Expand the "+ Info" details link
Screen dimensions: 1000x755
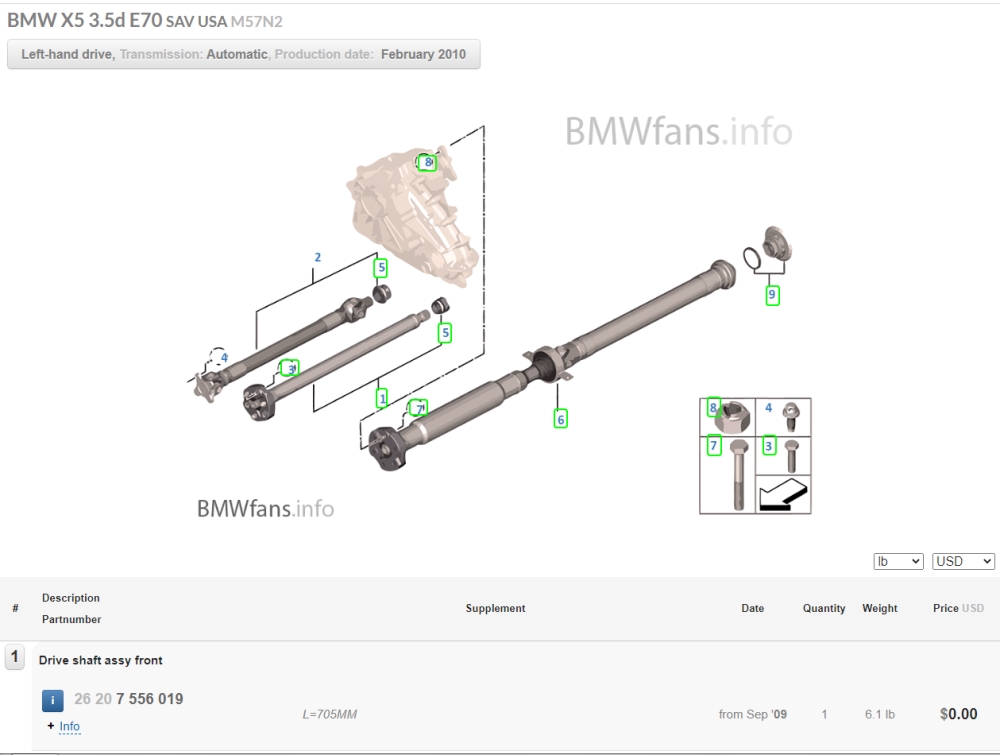point(64,726)
